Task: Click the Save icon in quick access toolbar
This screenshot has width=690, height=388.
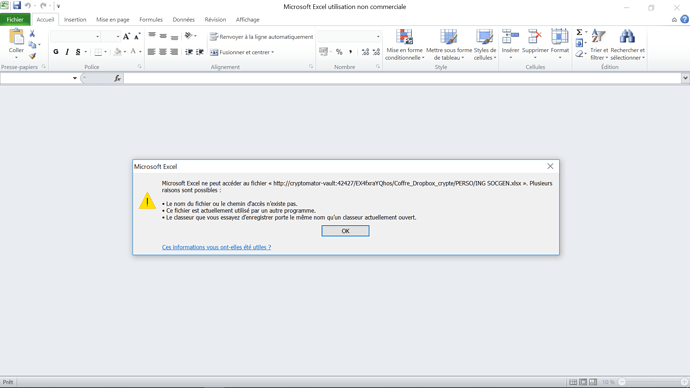Action: pos(17,6)
